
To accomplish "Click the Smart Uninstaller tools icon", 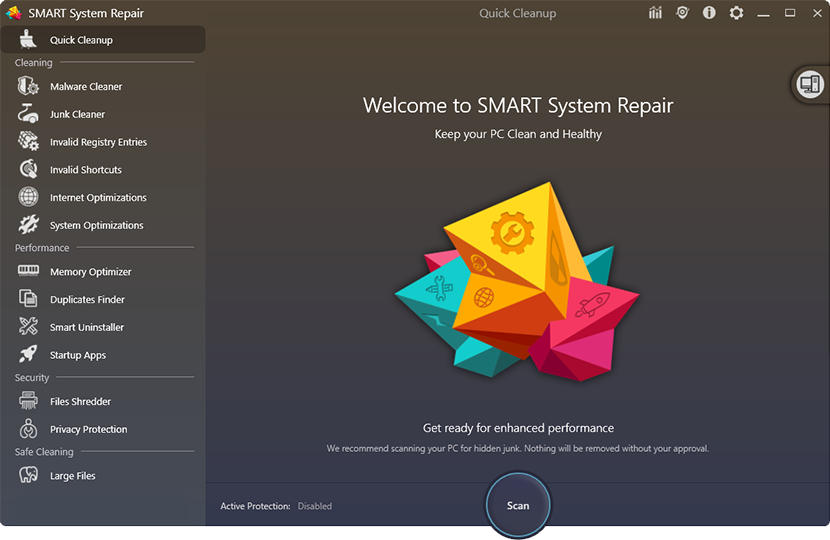I will point(28,326).
